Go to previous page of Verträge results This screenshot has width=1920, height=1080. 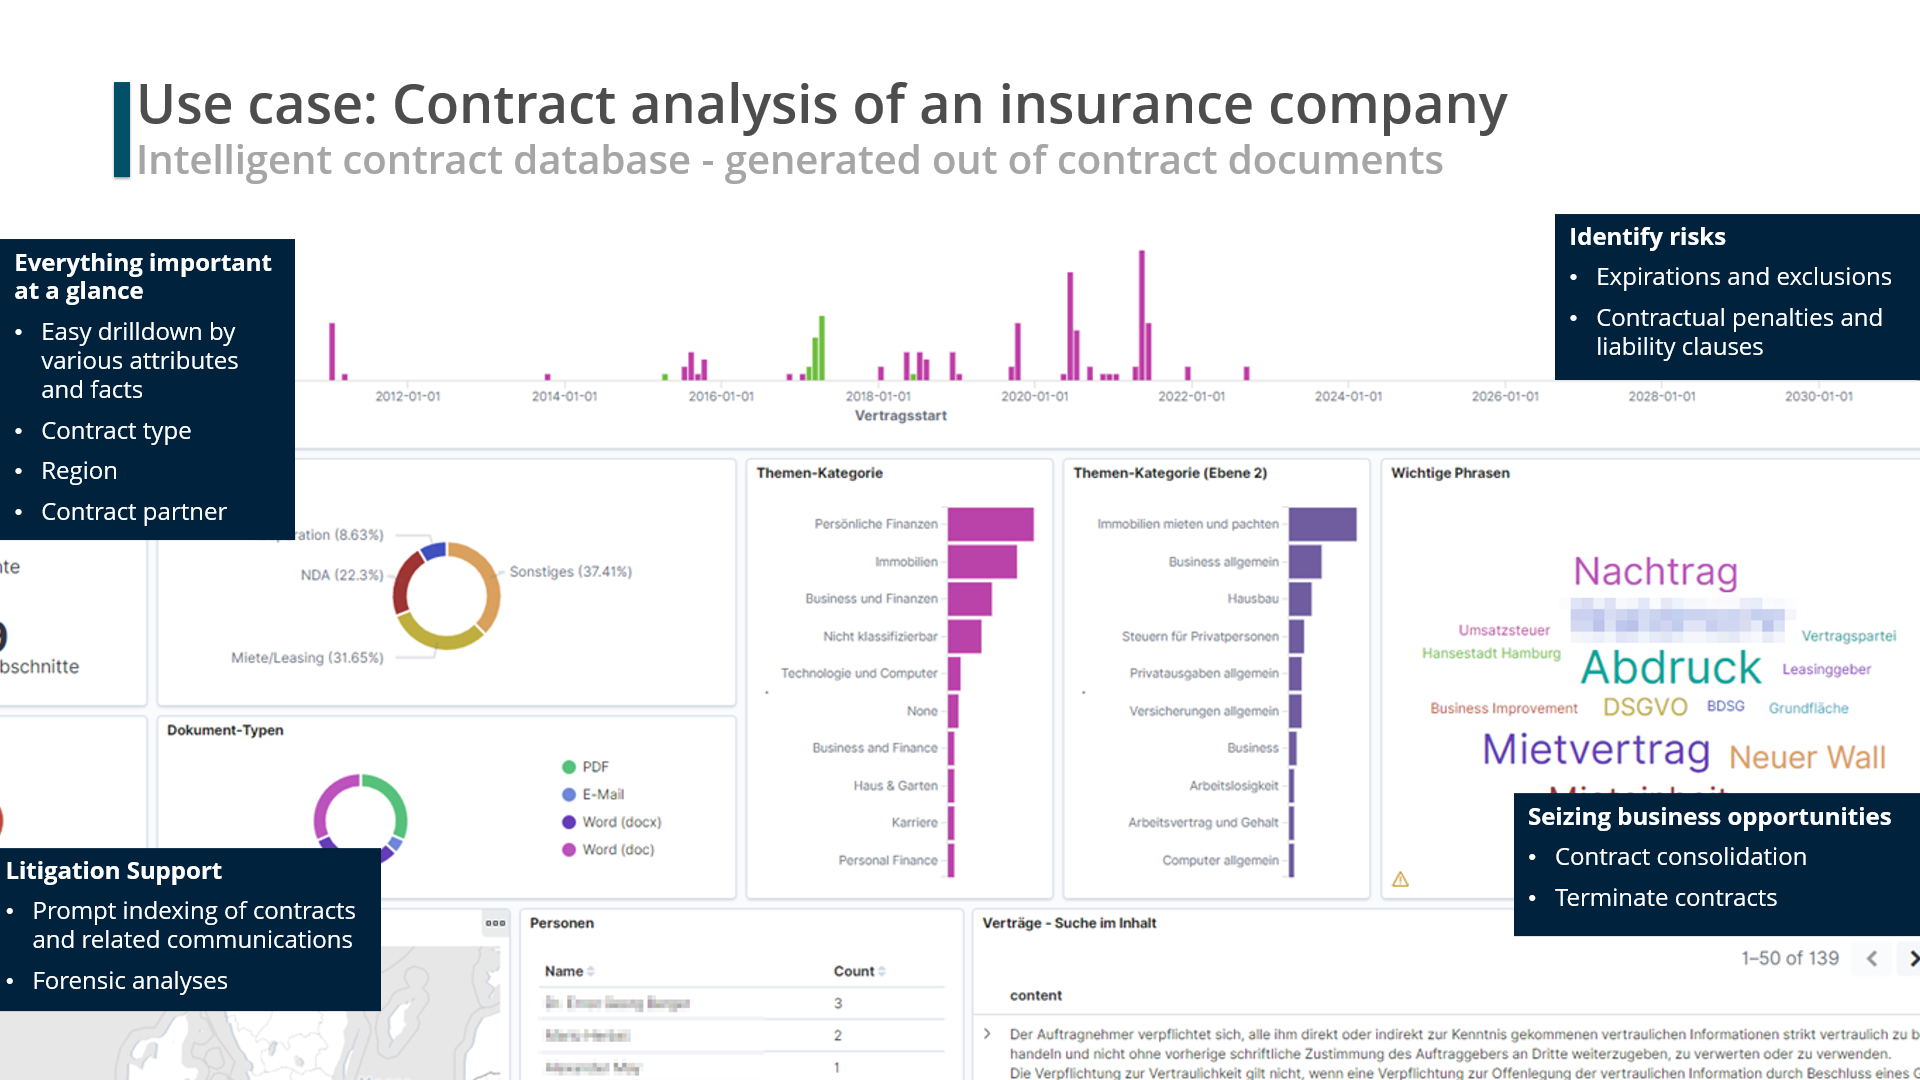tap(1872, 958)
